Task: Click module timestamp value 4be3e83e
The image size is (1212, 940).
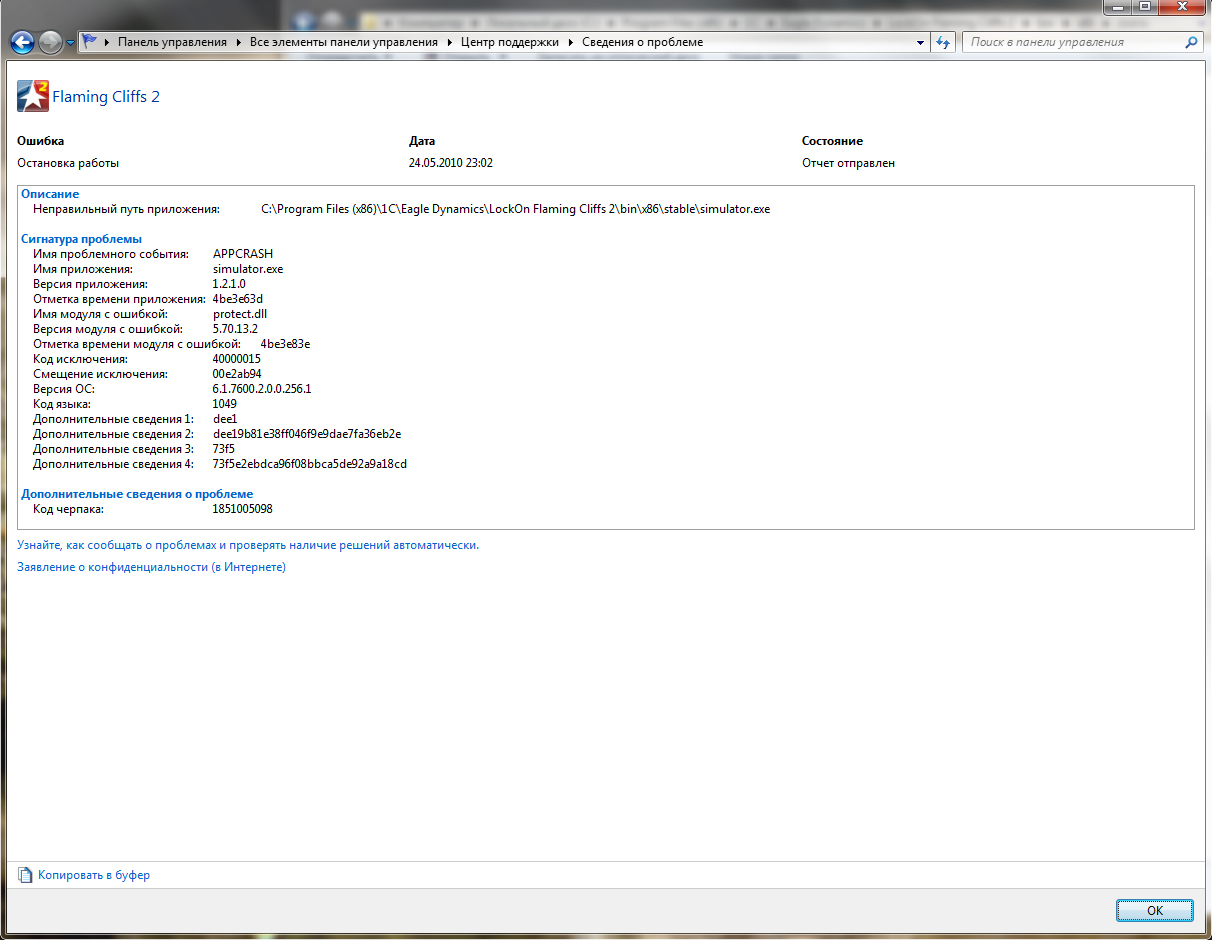Action: (285, 344)
